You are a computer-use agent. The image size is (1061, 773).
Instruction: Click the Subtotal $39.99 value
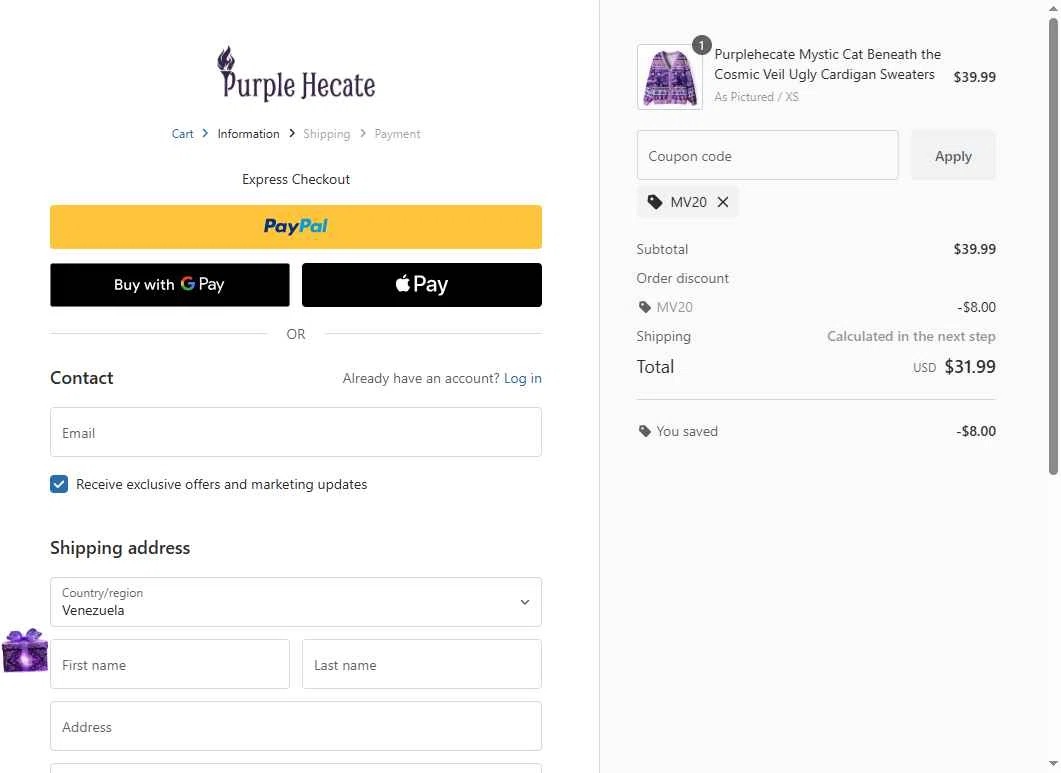974,249
